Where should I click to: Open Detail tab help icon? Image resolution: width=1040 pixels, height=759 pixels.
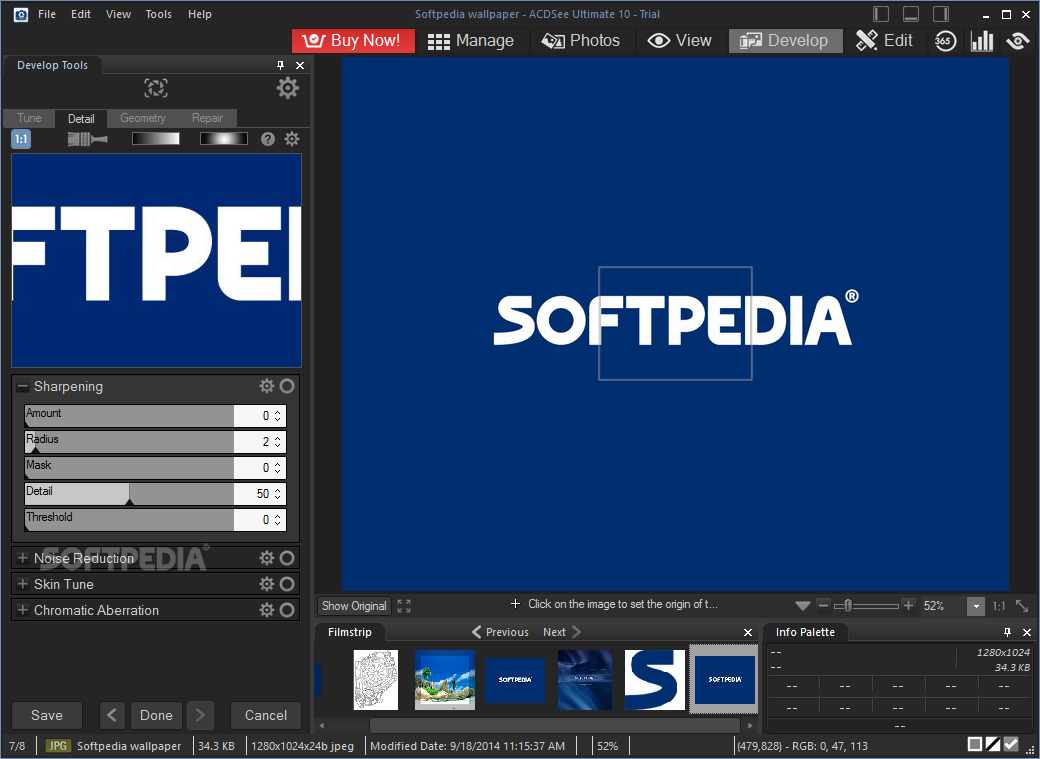point(268,139)
